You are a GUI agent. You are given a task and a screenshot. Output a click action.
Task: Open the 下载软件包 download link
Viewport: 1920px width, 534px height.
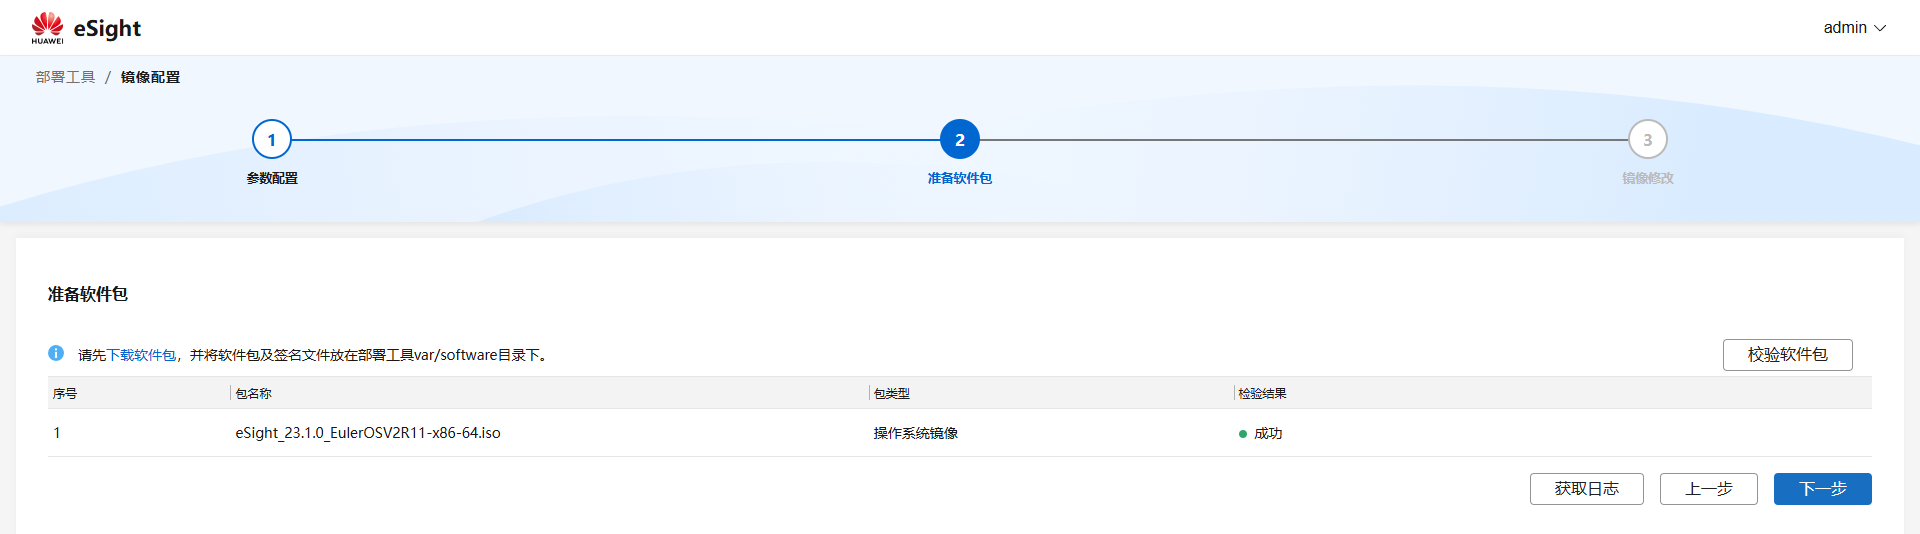pos(141,355)
